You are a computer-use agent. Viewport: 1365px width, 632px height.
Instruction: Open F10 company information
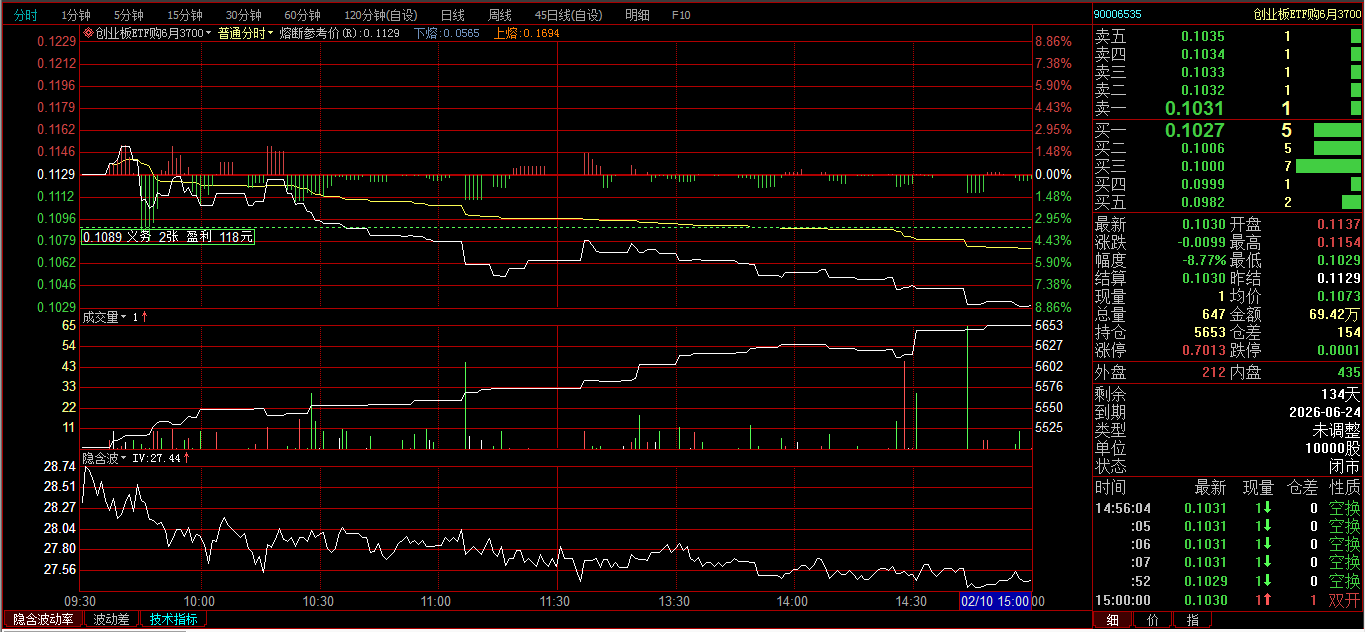[x=681, y=15]
